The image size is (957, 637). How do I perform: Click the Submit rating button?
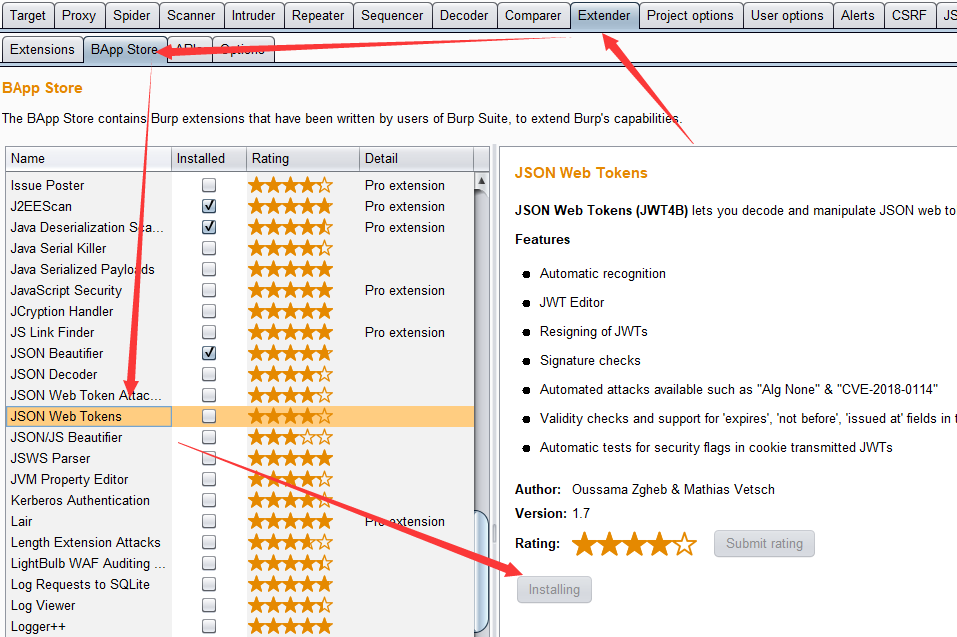coord(764,544)
